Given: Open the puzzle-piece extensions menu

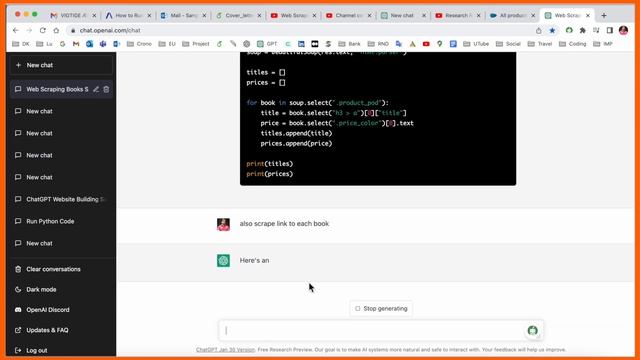Looking at the screenshot, I should coord(582,31).
